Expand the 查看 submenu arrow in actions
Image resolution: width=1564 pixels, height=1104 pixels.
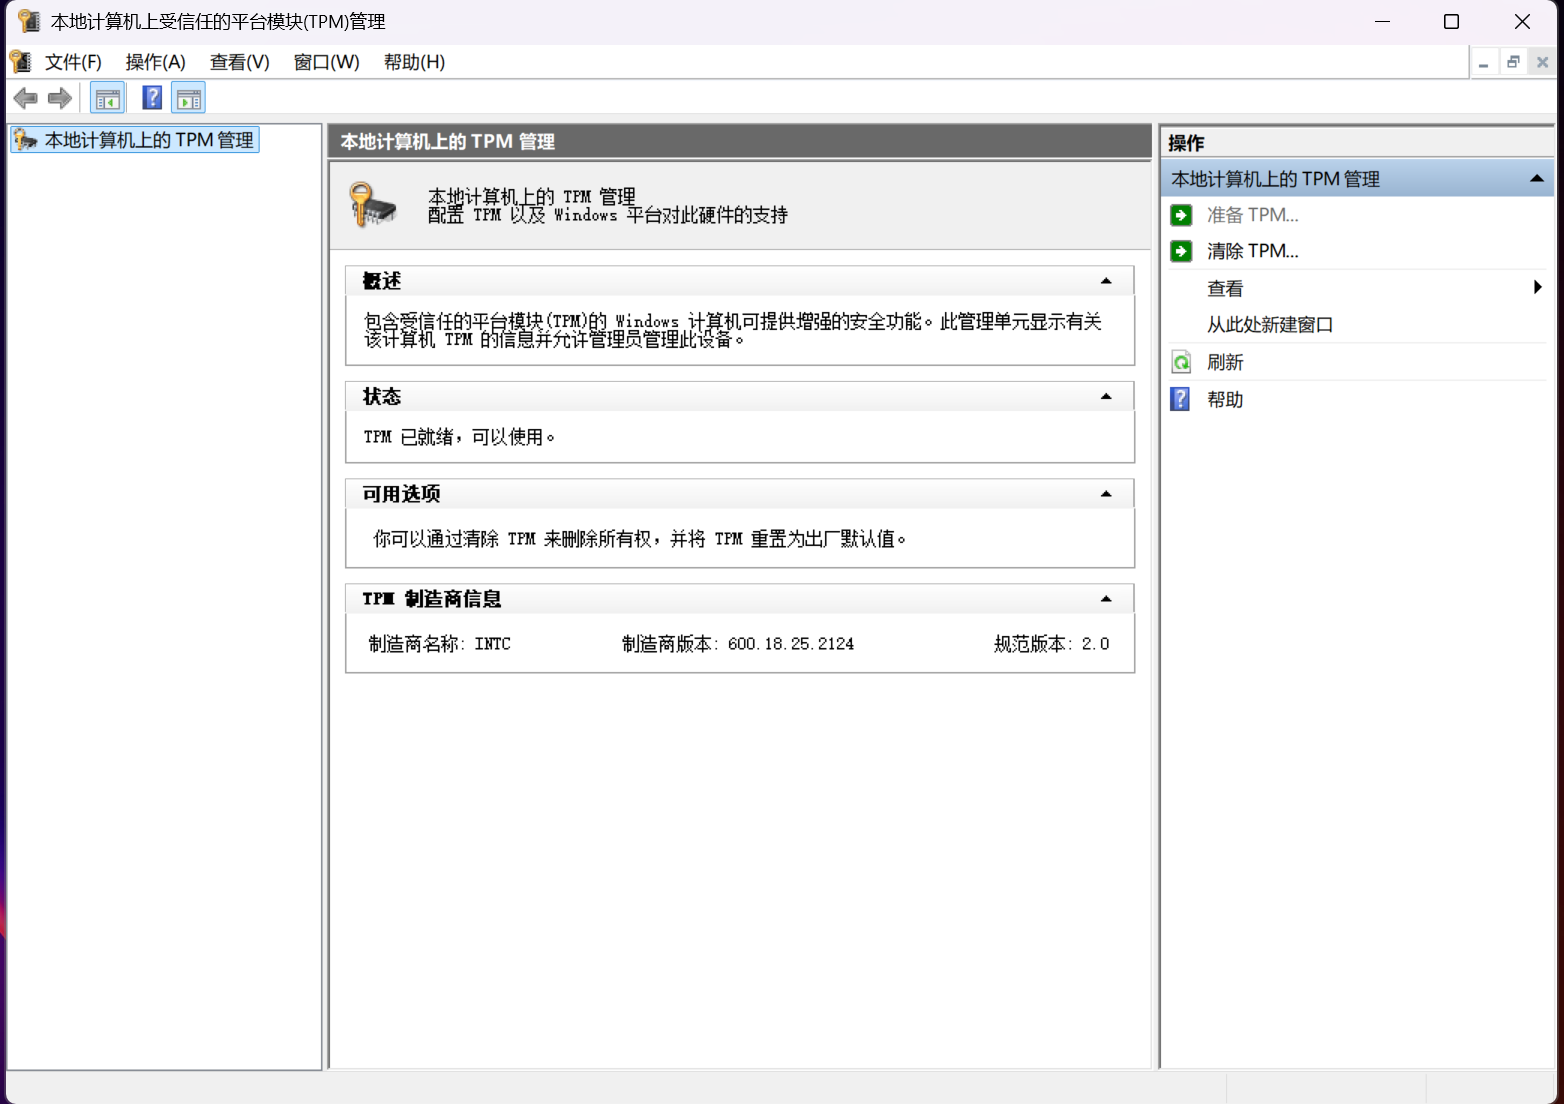click(1538, 288)
